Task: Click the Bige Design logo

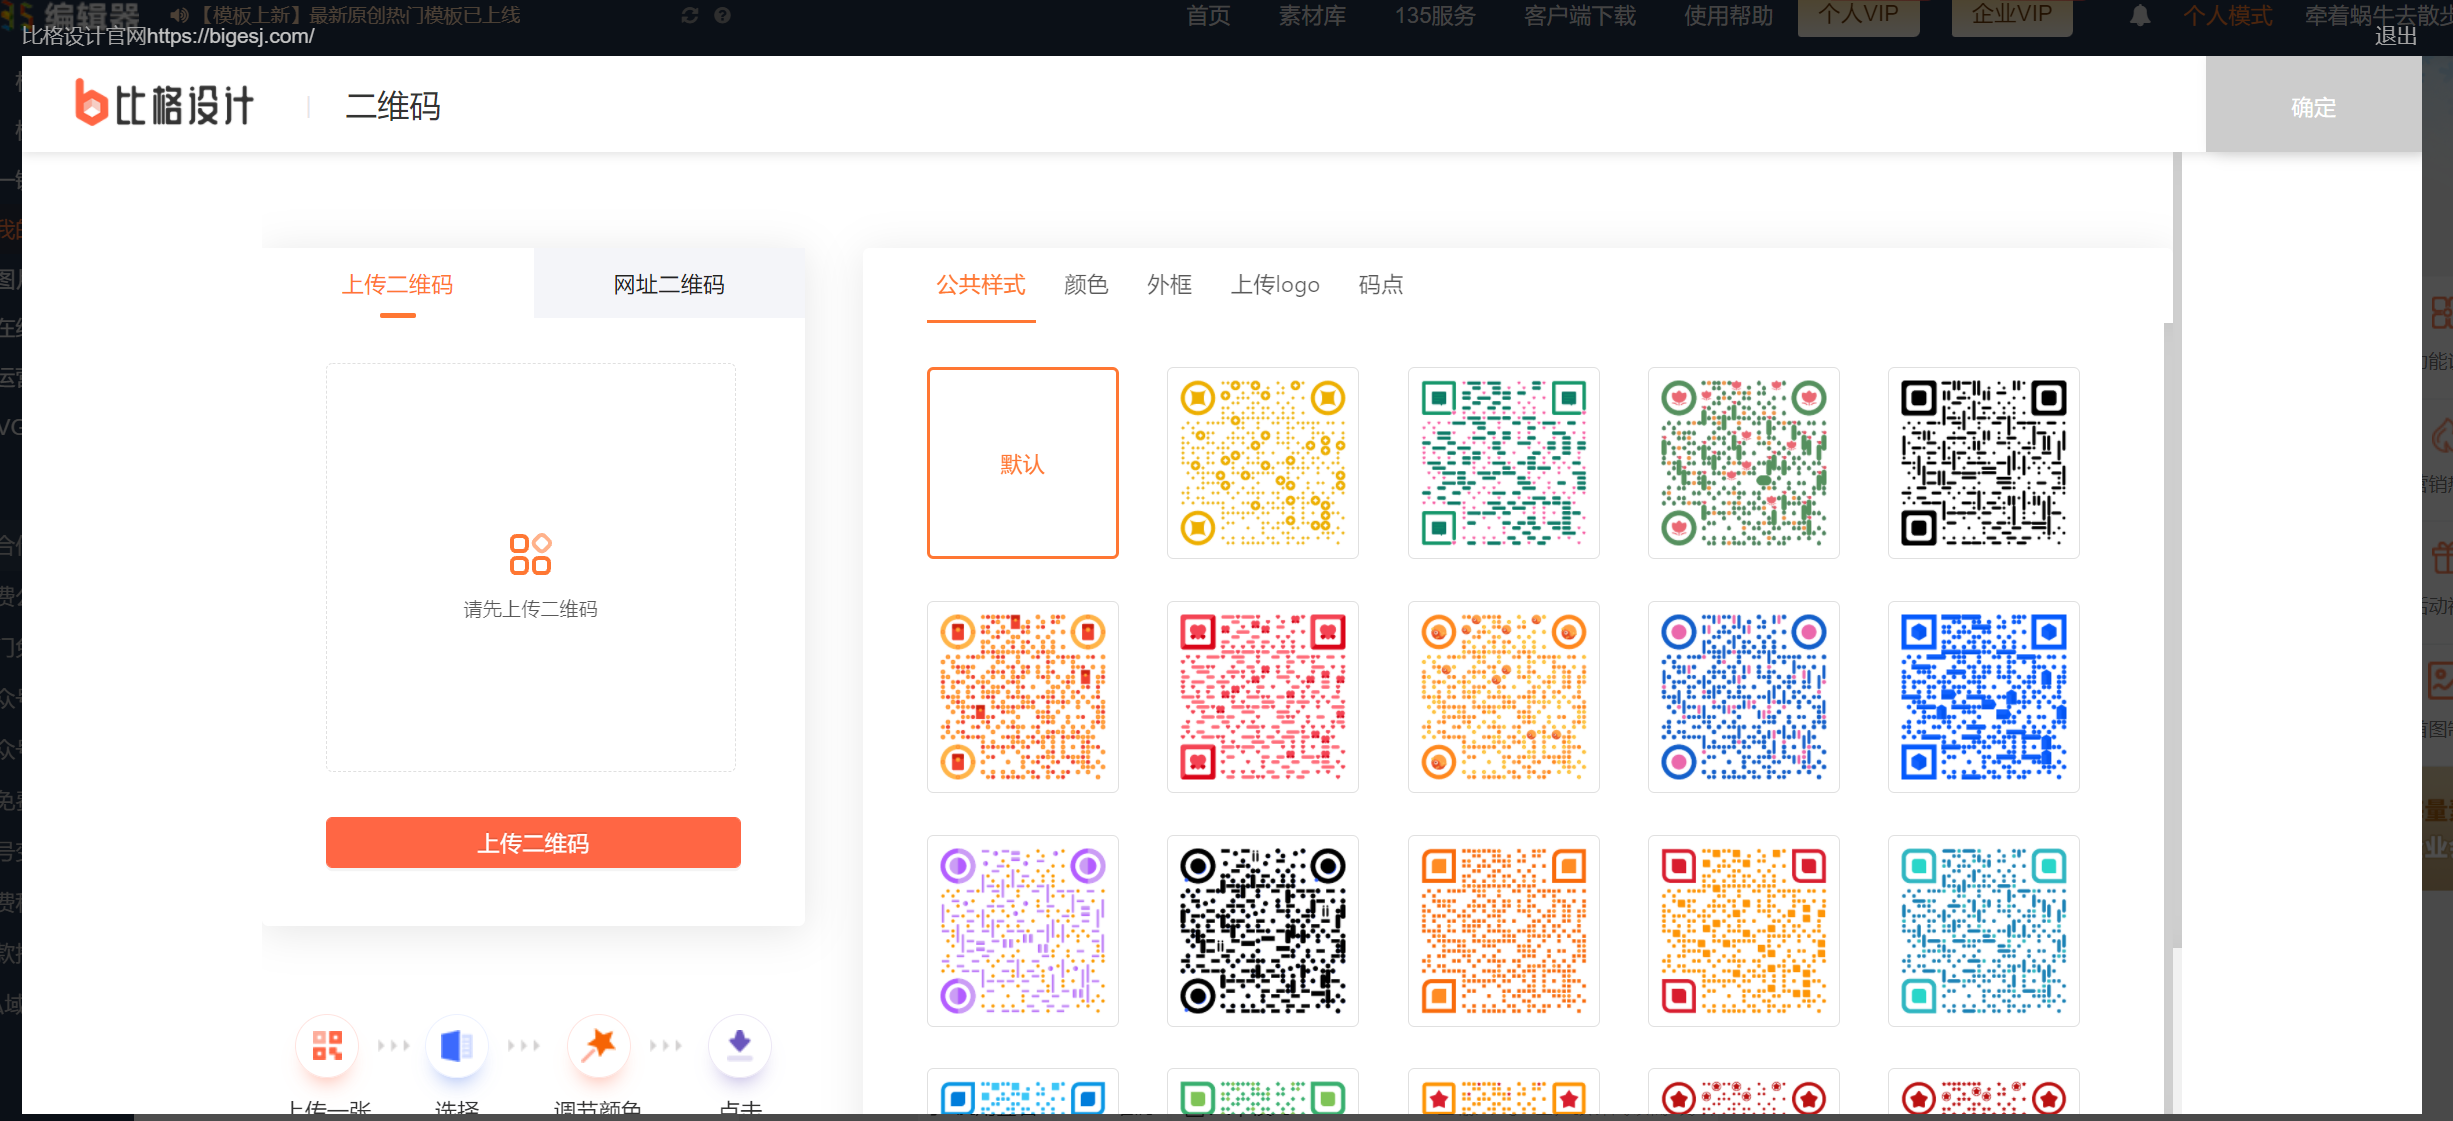Action: pos(165,104)
